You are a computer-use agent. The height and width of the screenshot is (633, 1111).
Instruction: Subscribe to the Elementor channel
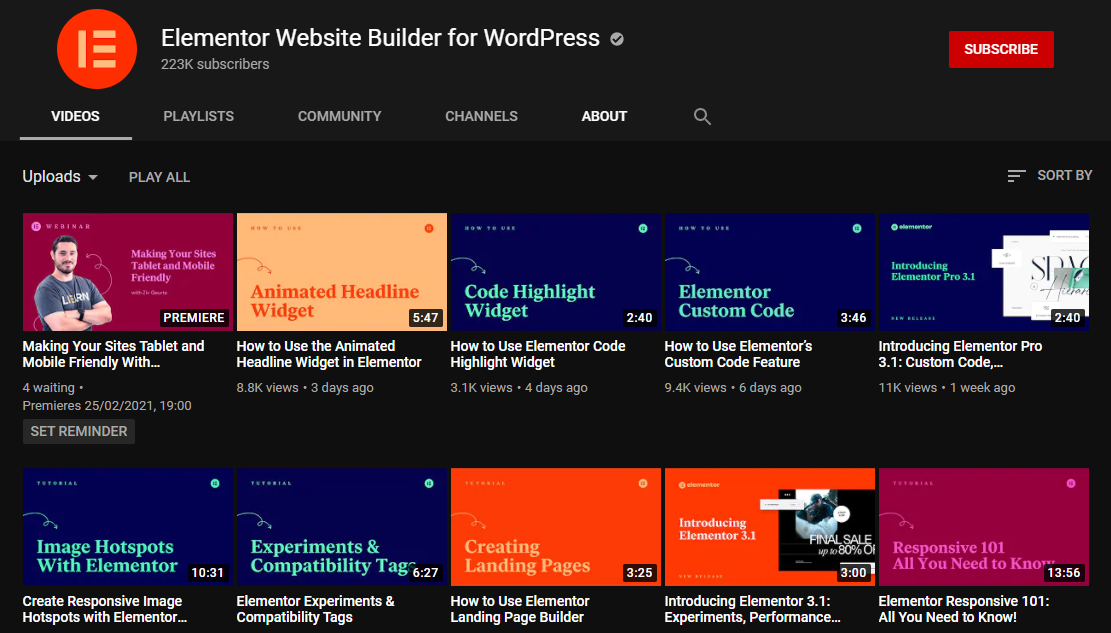[1001, 50]
